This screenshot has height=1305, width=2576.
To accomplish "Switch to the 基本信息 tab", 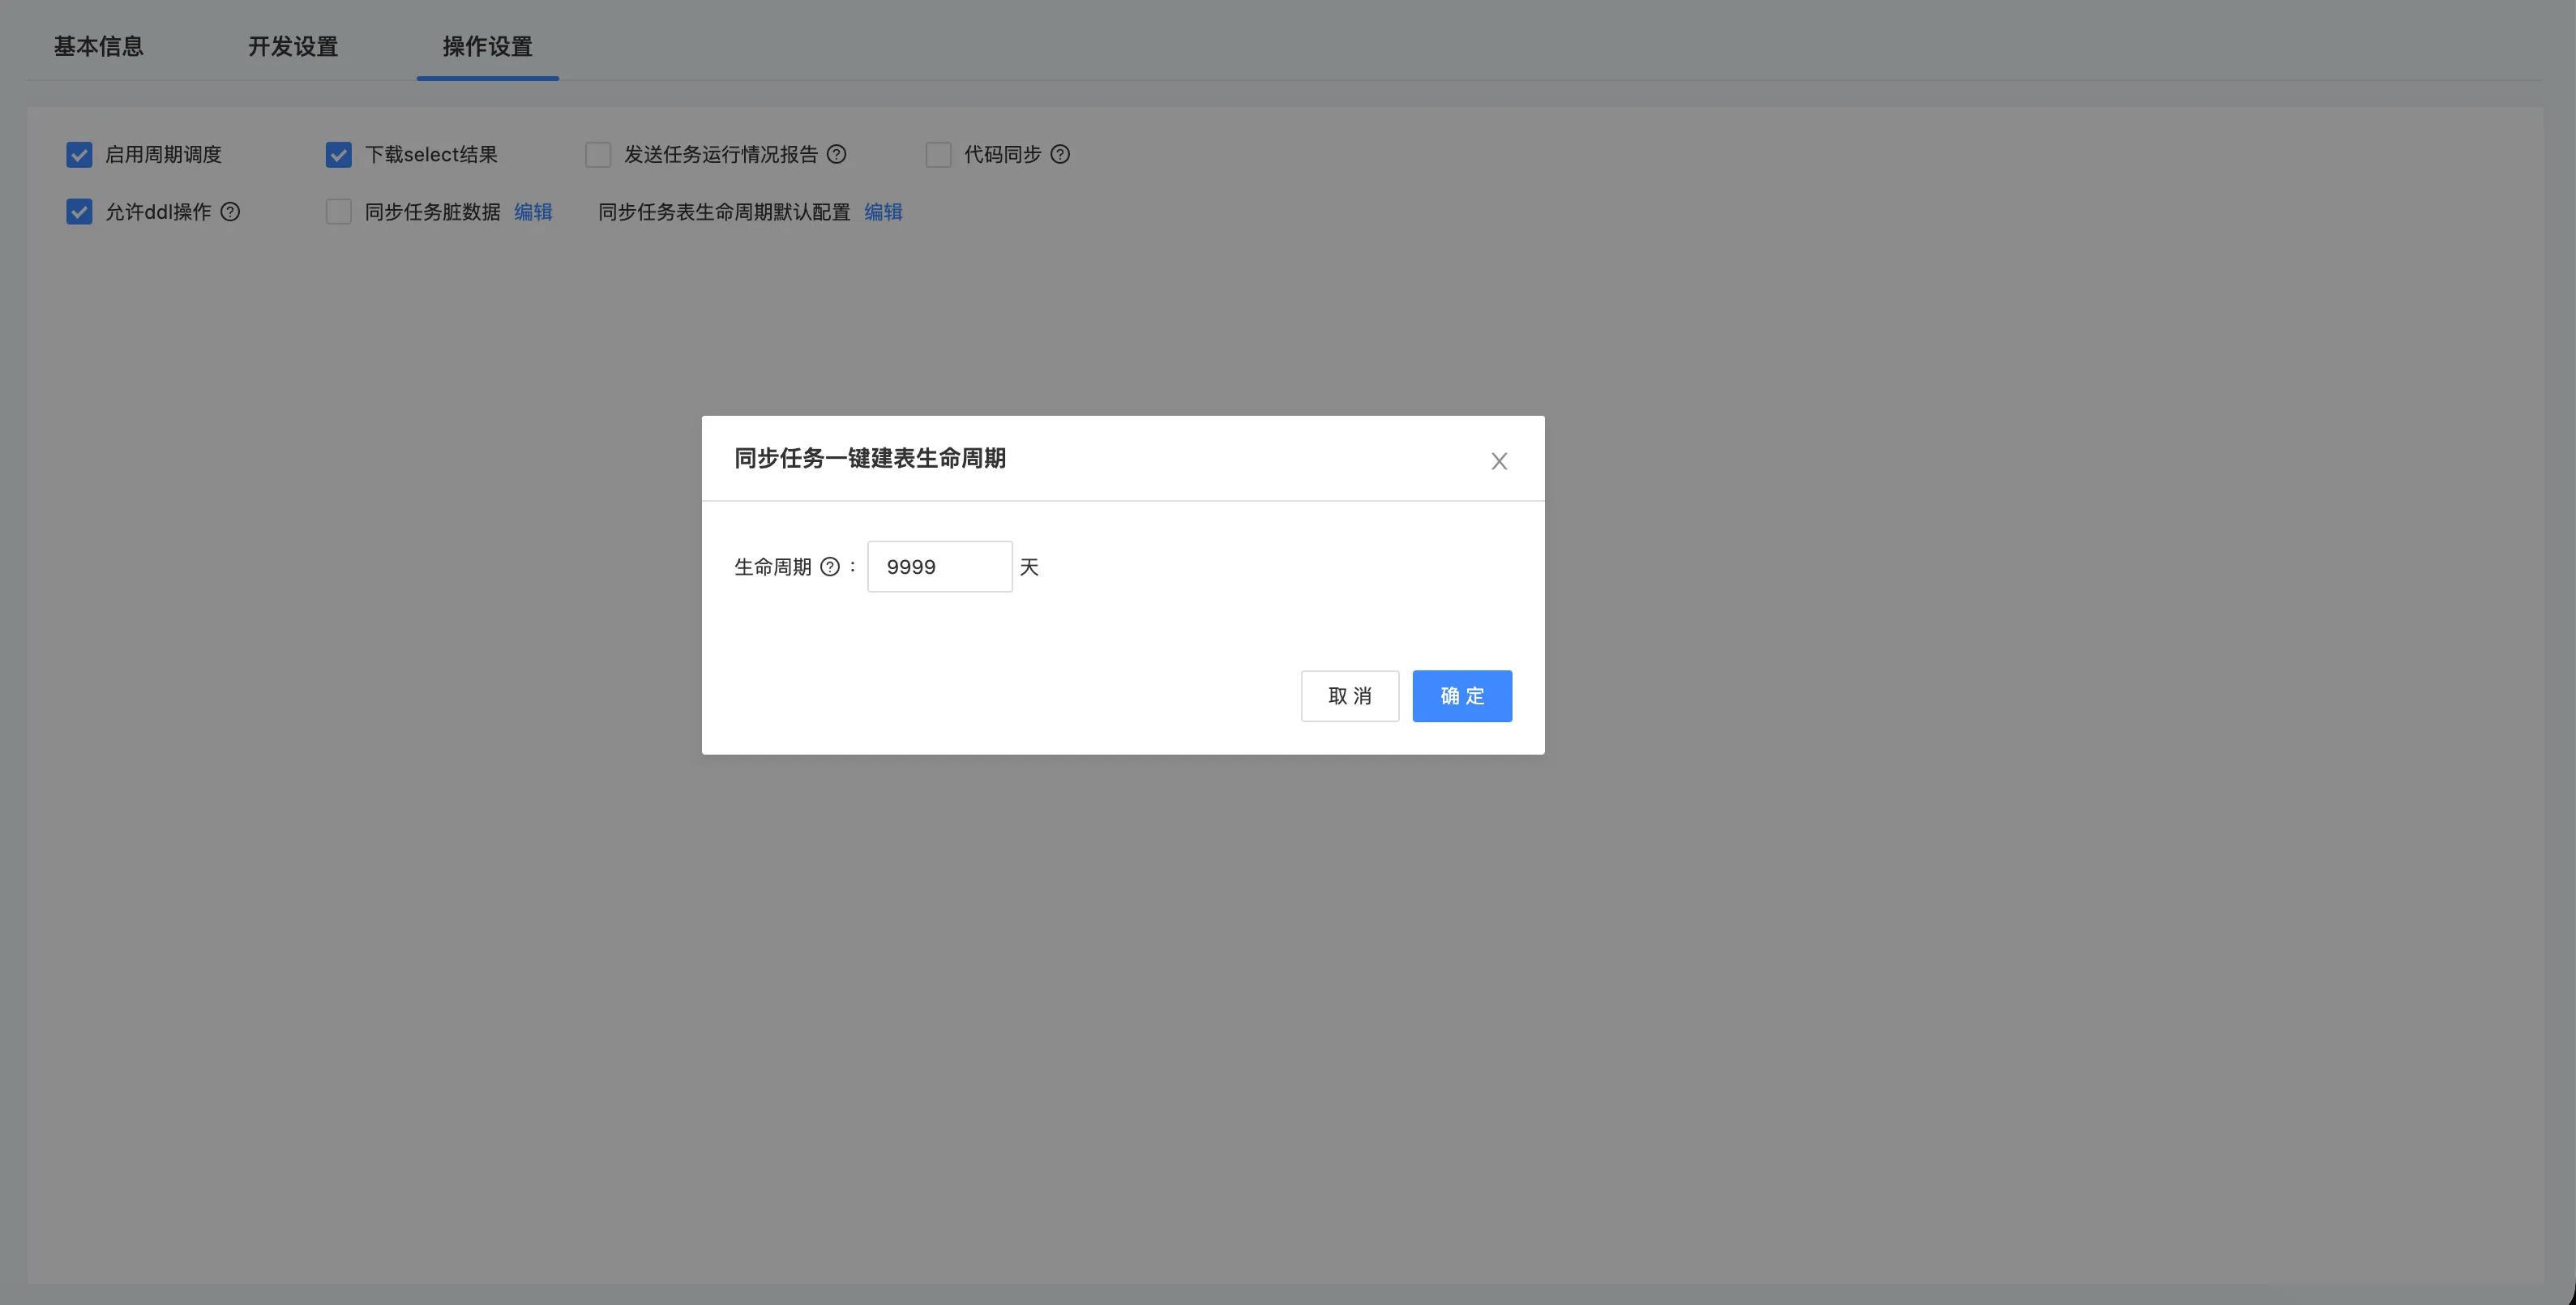I will click(98, 47).
